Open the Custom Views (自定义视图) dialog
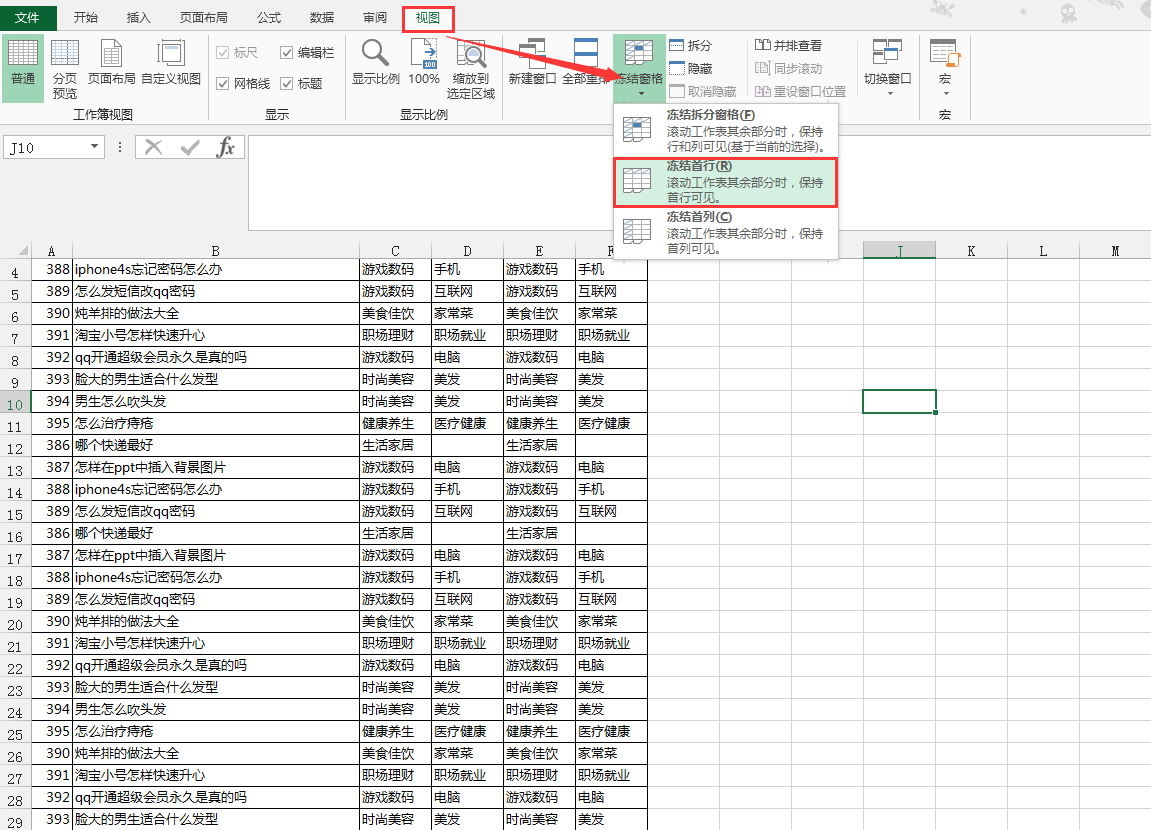 point(171,67)
